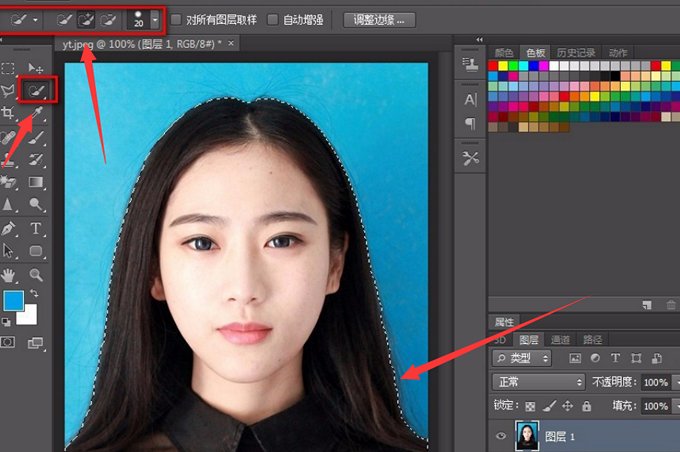Switch to the 通道 tab
Image resolution: width=680 pixels, height=452 pixels.
coord(560,339)
